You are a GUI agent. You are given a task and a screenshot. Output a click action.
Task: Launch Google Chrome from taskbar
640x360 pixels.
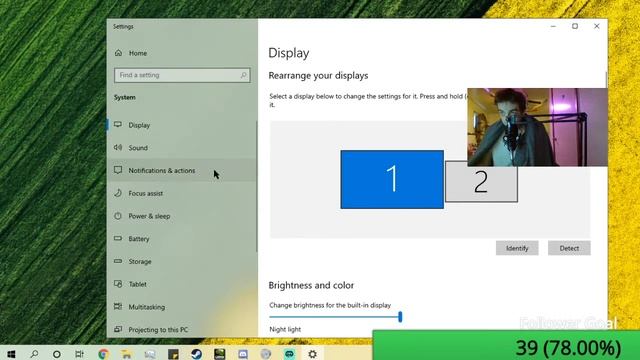click(x=103, y=354)
